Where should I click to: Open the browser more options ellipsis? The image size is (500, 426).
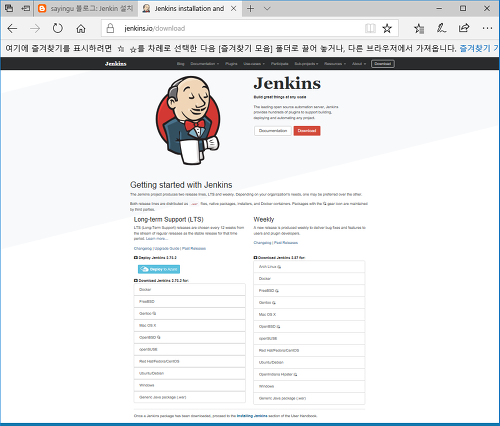487,28
